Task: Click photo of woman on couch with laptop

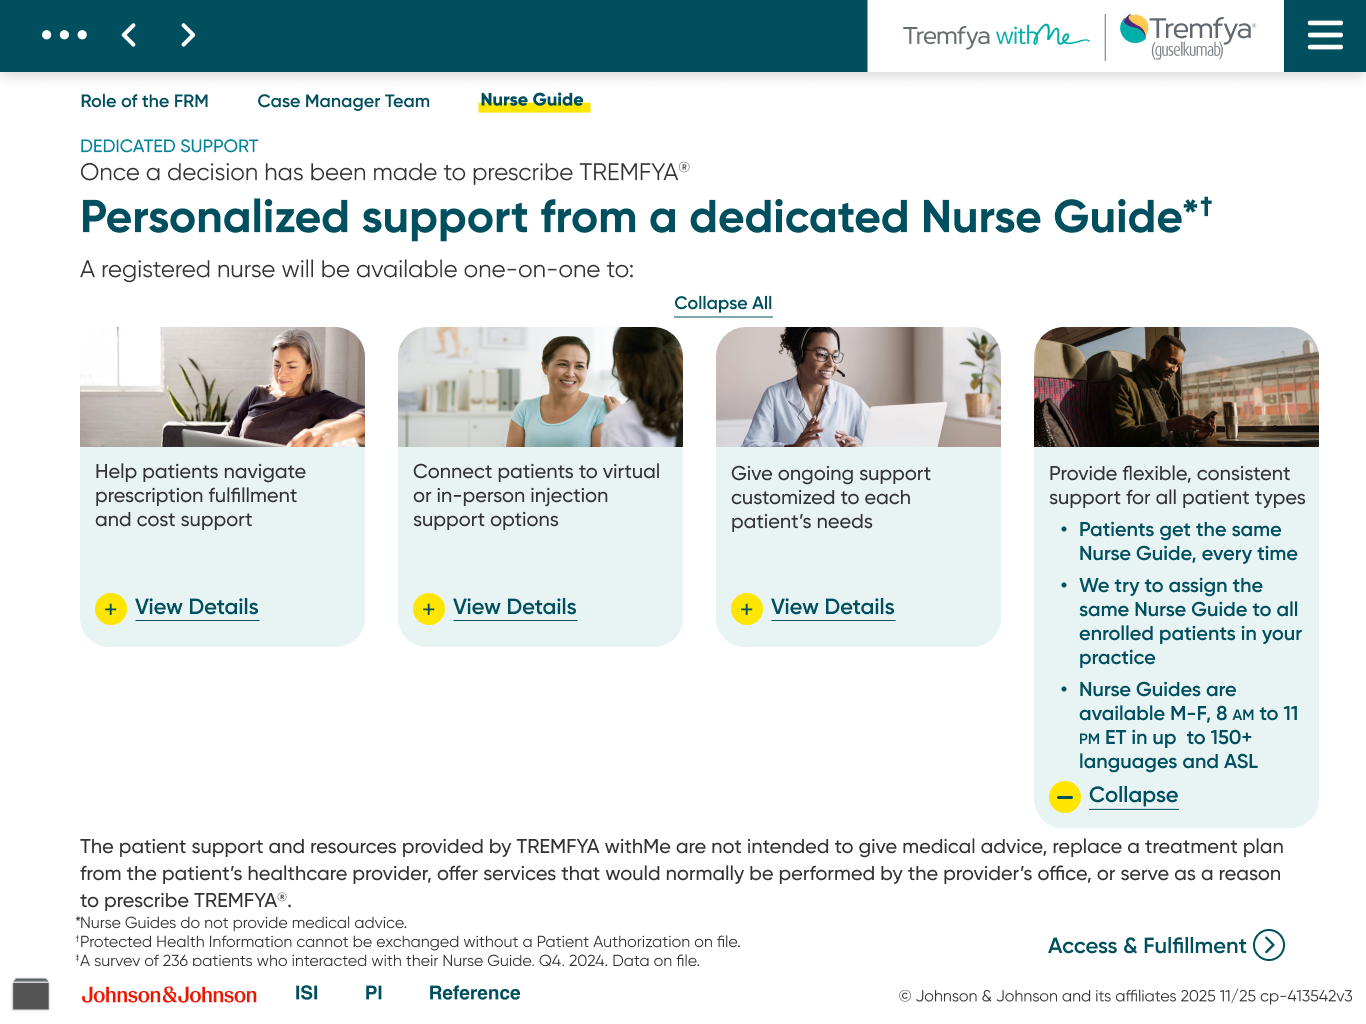Action: point(222,387)
